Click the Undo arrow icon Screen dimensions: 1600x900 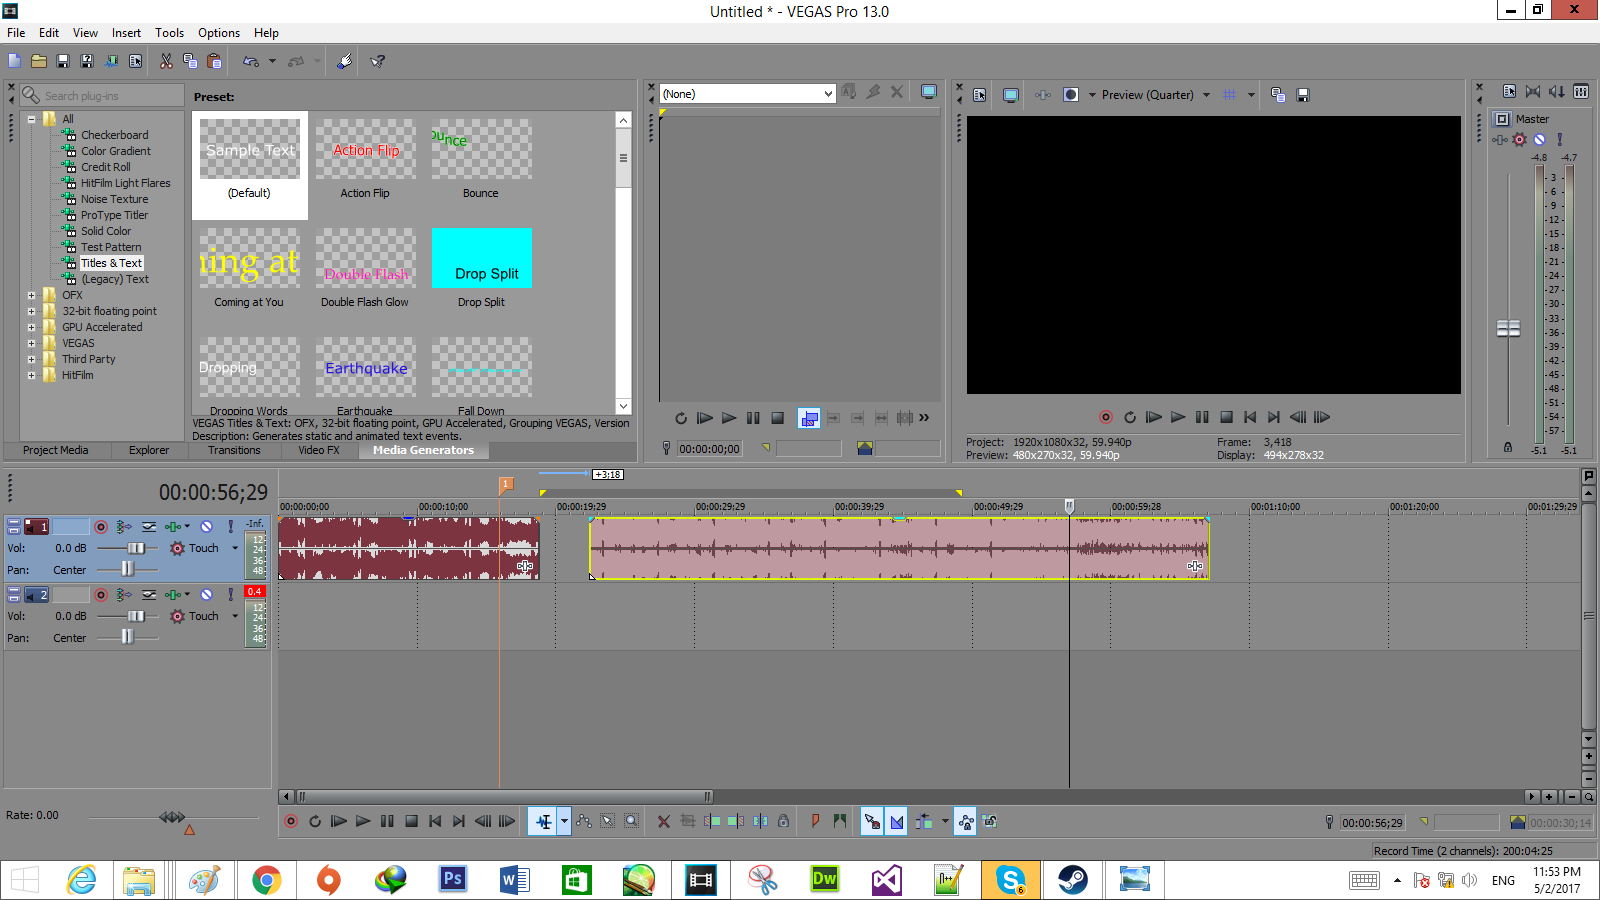coord(251,61)
